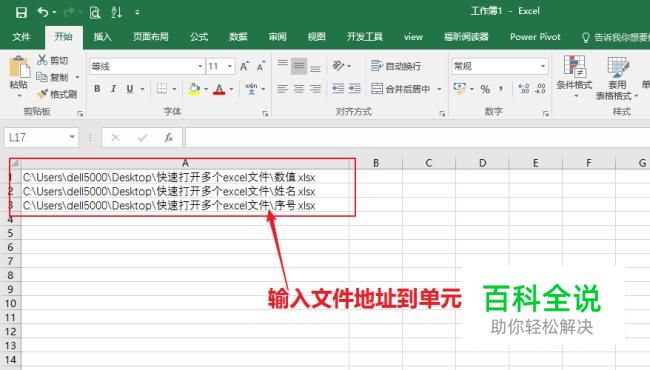Open the font size 11 dropdown

coord(230,66)
